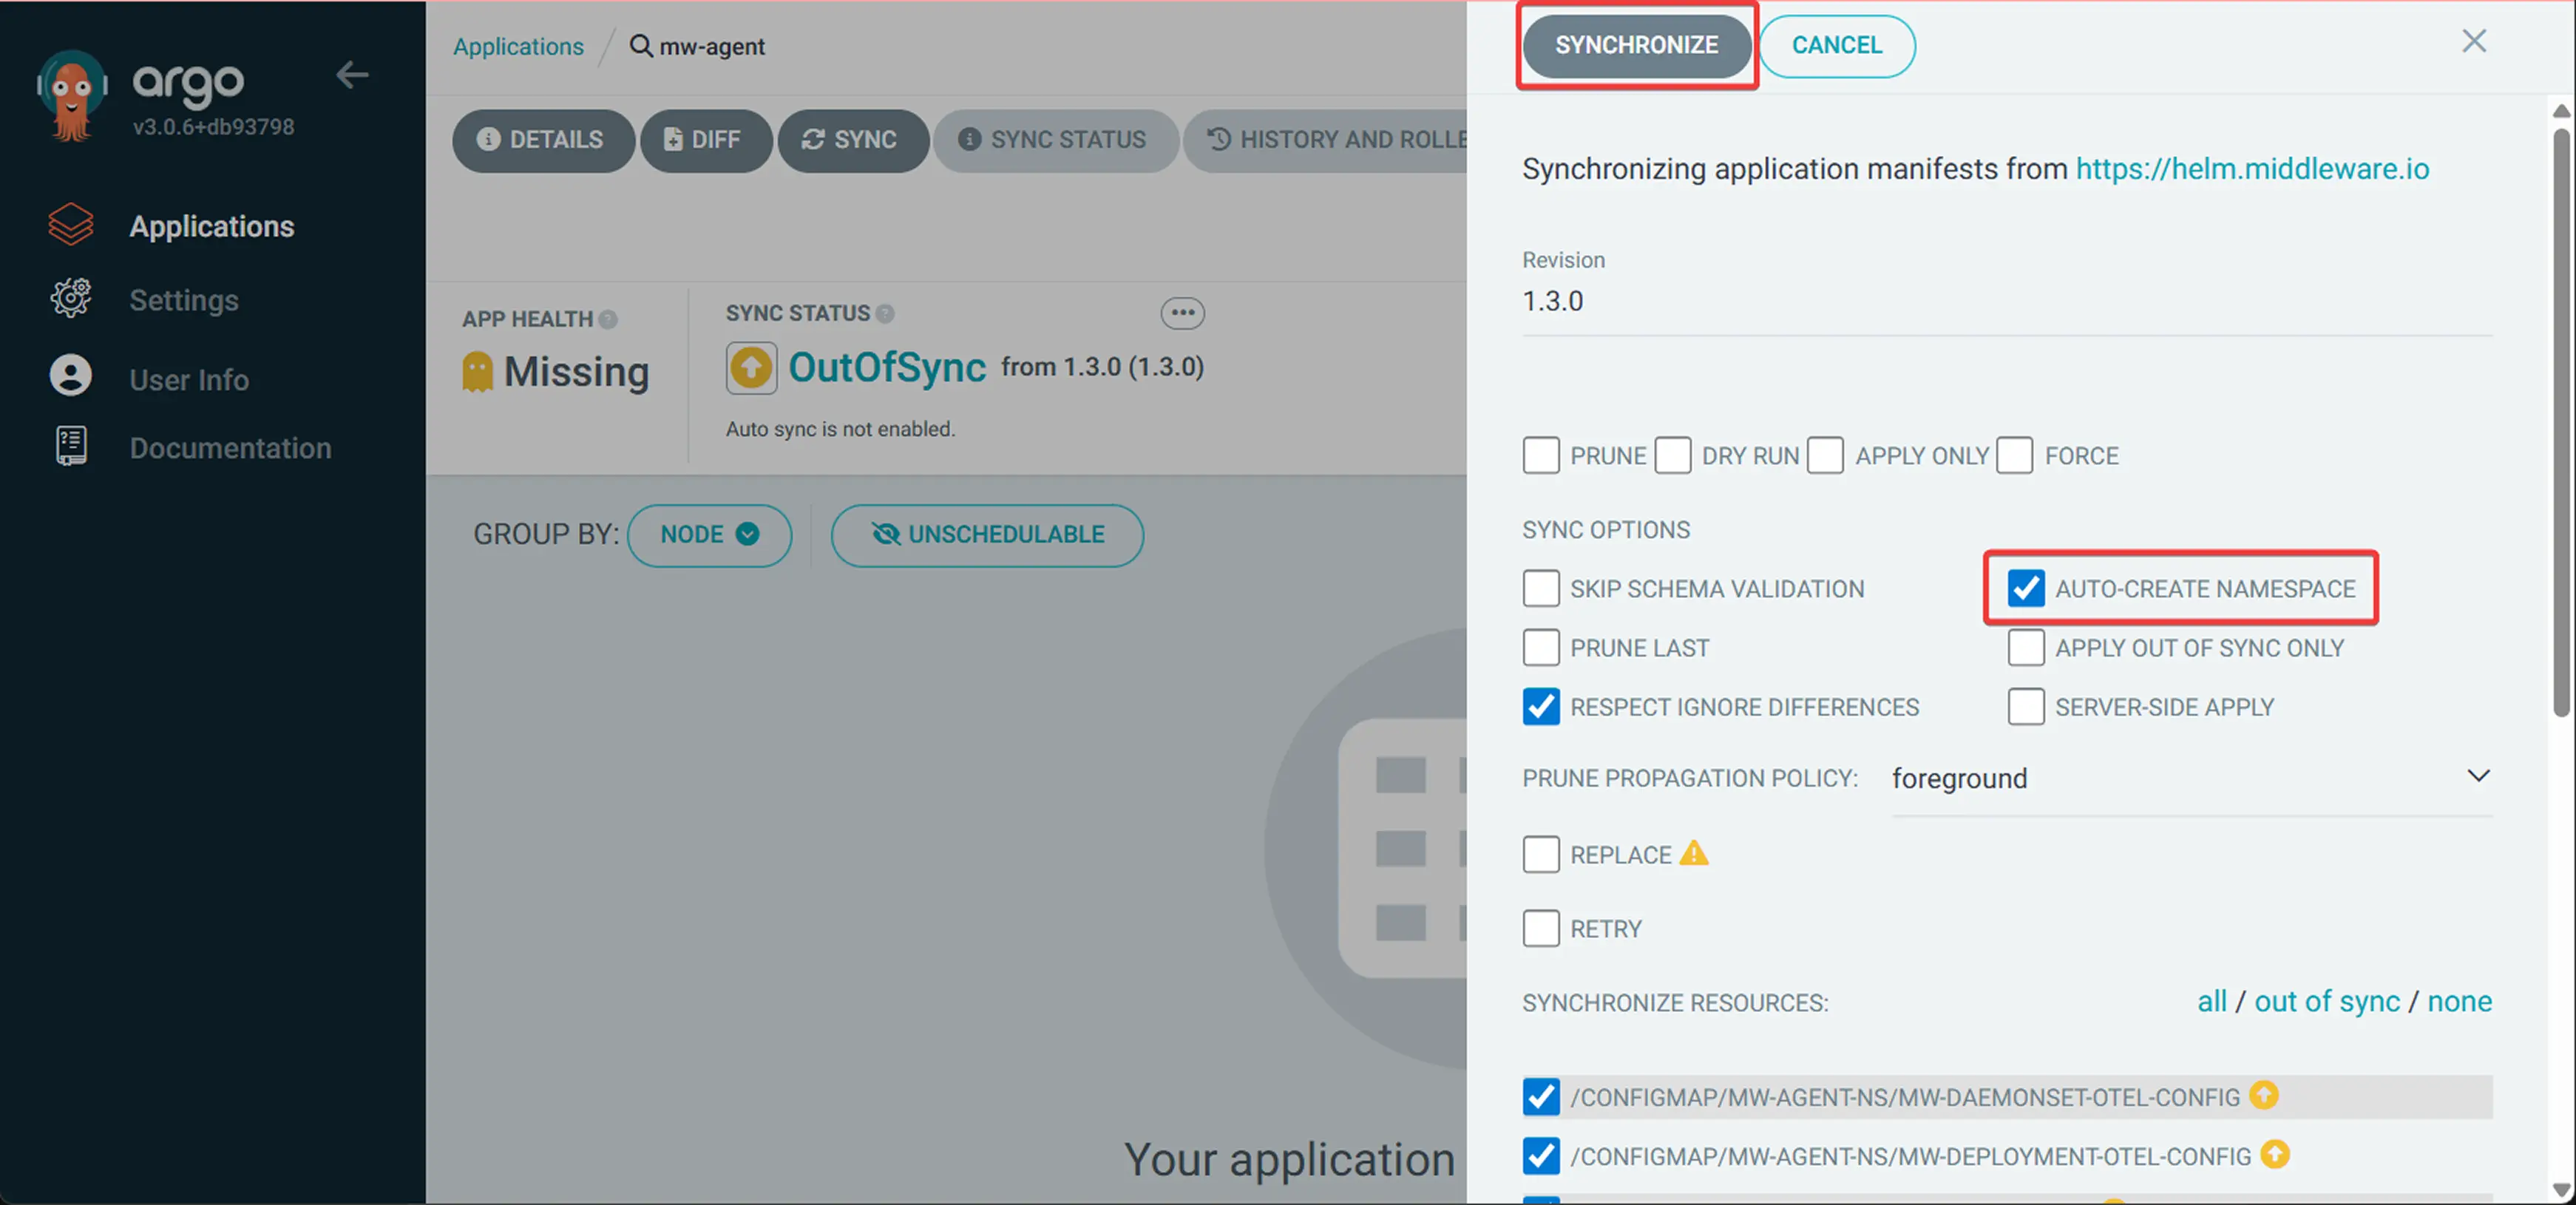Navigate to Settings in the sidebar
Image resolution: width=2576 pixels, height=1205 pixels.
pyautogui.click(x=184, y=299)
